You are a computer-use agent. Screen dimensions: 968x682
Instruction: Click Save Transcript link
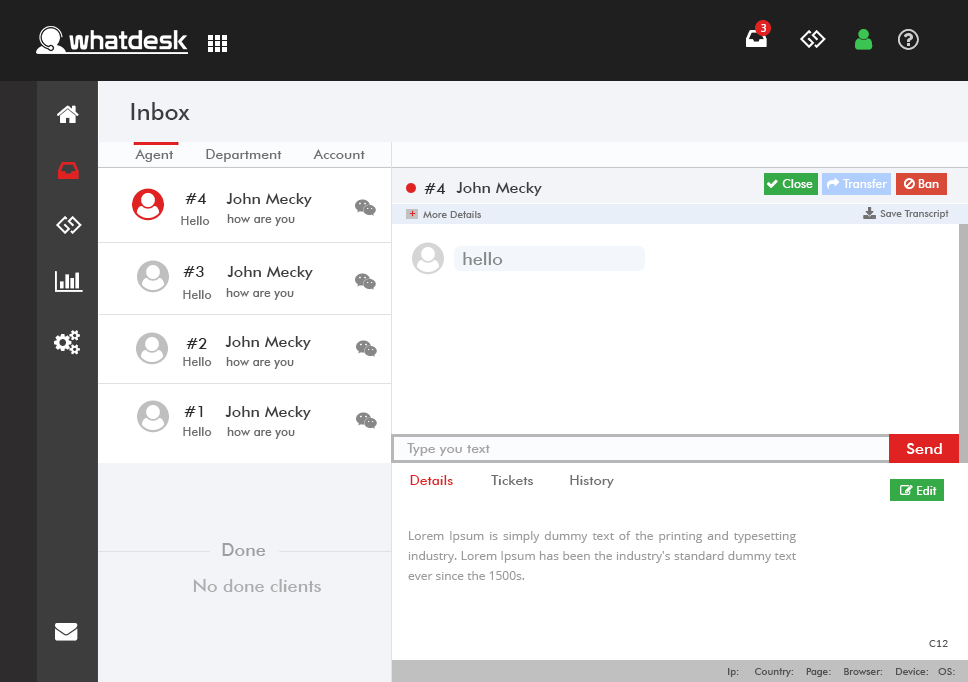[906, 214]
